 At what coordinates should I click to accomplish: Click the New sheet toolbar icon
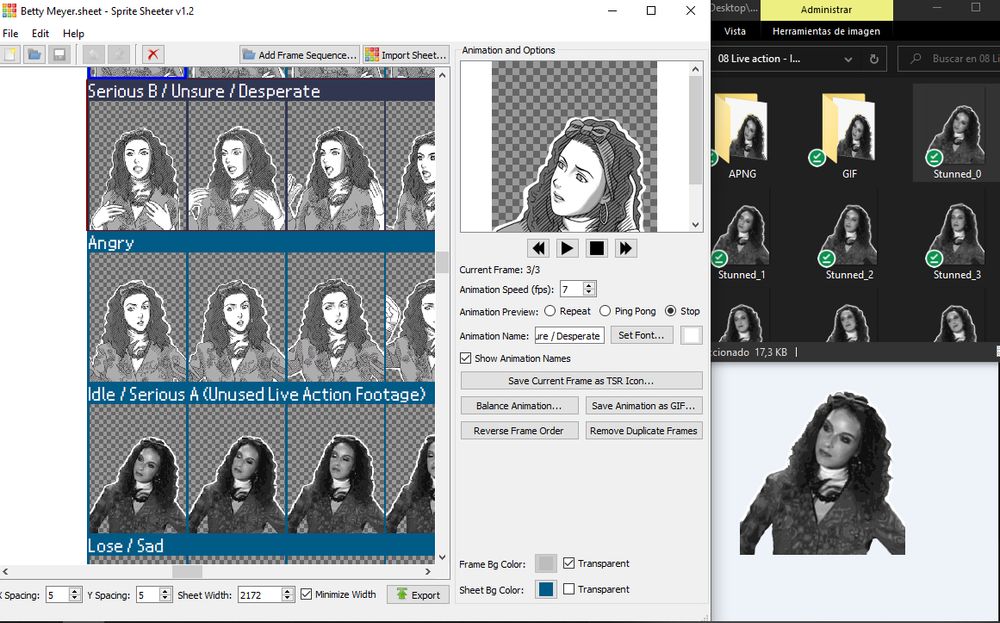[x=11, y=55]
